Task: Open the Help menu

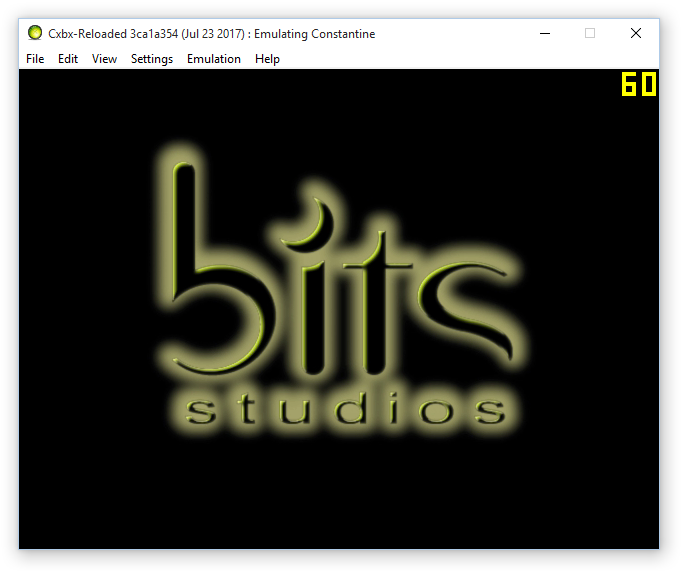Action: [267, 59]
